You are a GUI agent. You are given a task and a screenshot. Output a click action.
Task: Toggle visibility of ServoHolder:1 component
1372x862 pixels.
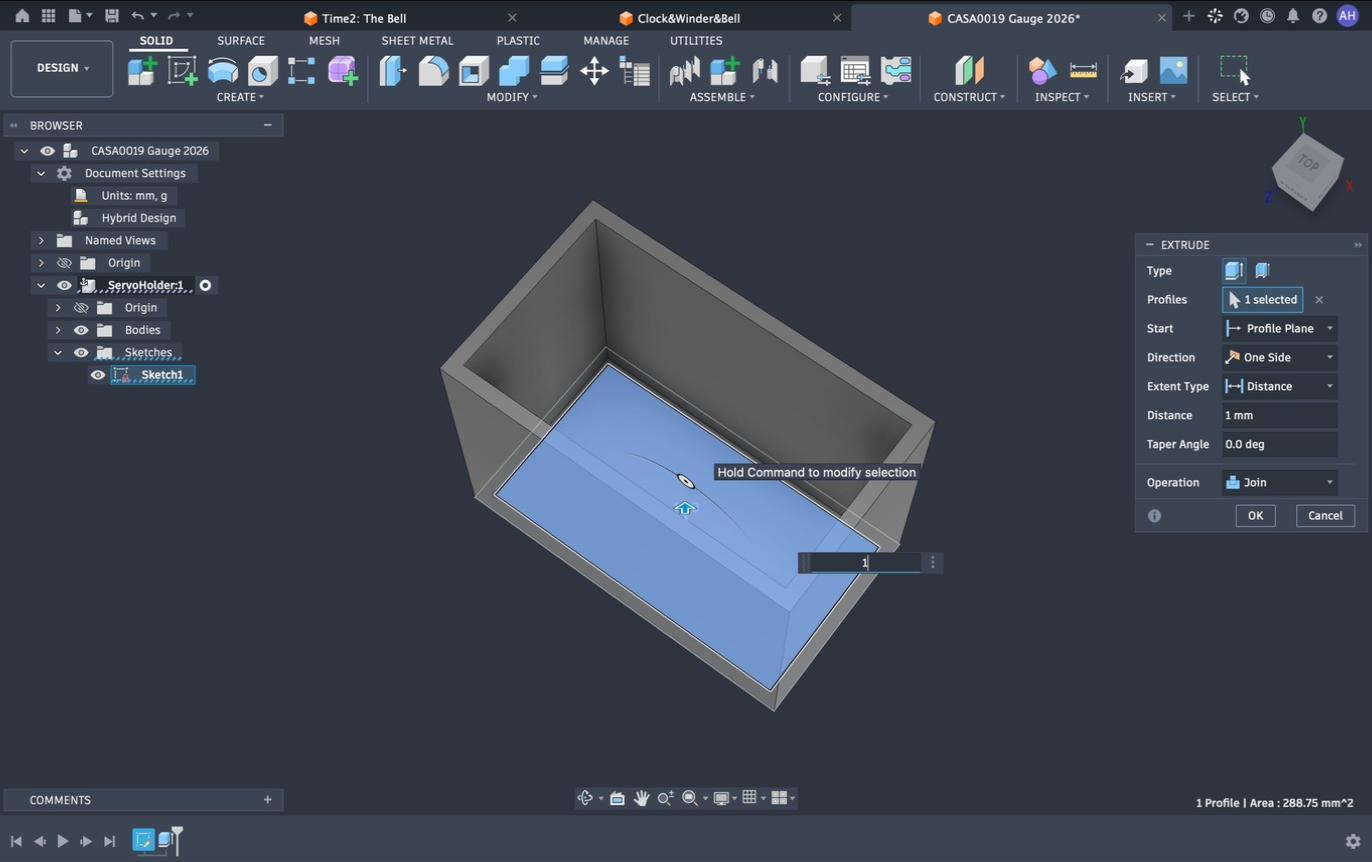(x=64, y=285)
